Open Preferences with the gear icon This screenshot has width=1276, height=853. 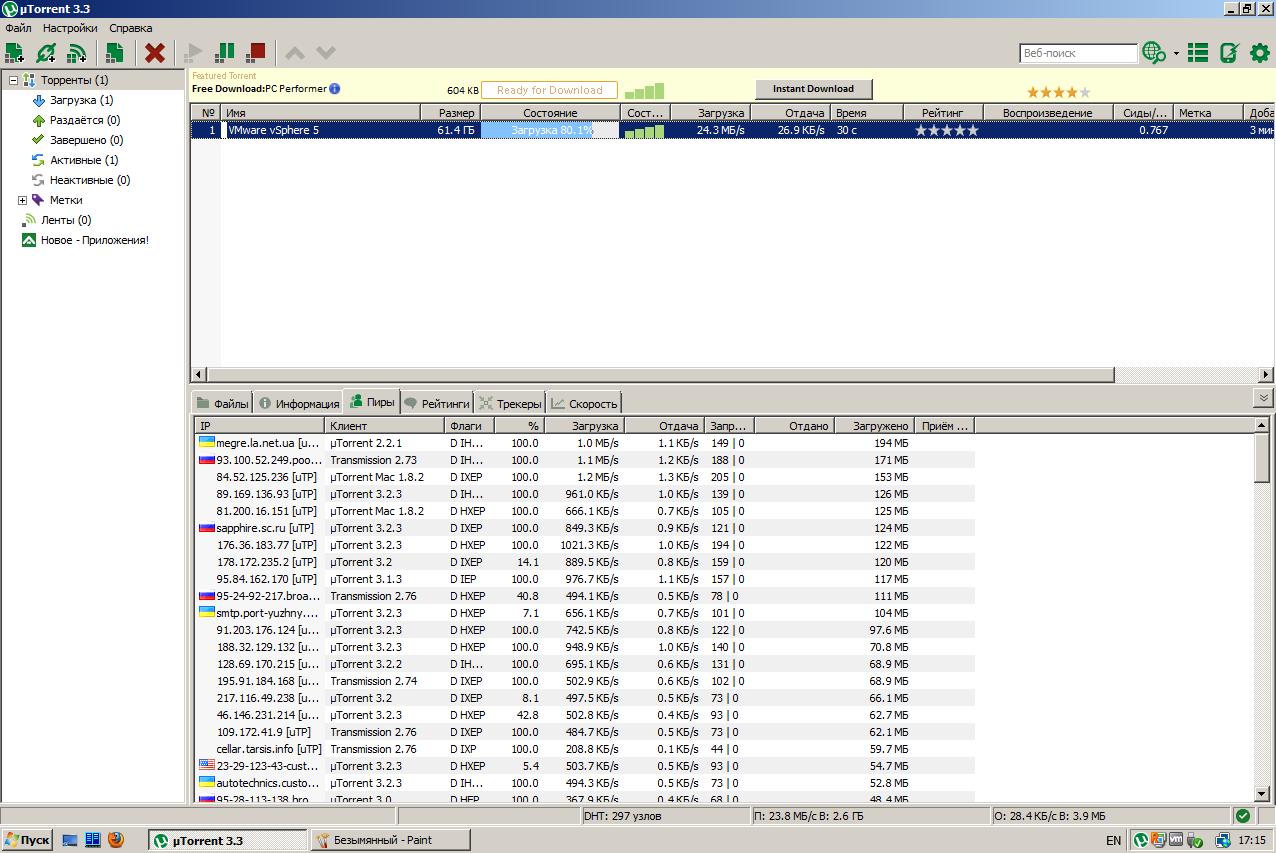1259,53
